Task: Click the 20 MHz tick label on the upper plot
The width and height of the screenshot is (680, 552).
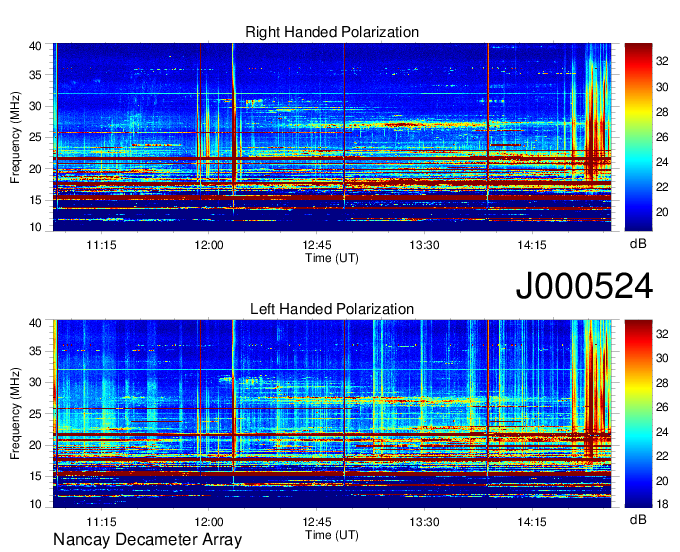Action: 35,169
